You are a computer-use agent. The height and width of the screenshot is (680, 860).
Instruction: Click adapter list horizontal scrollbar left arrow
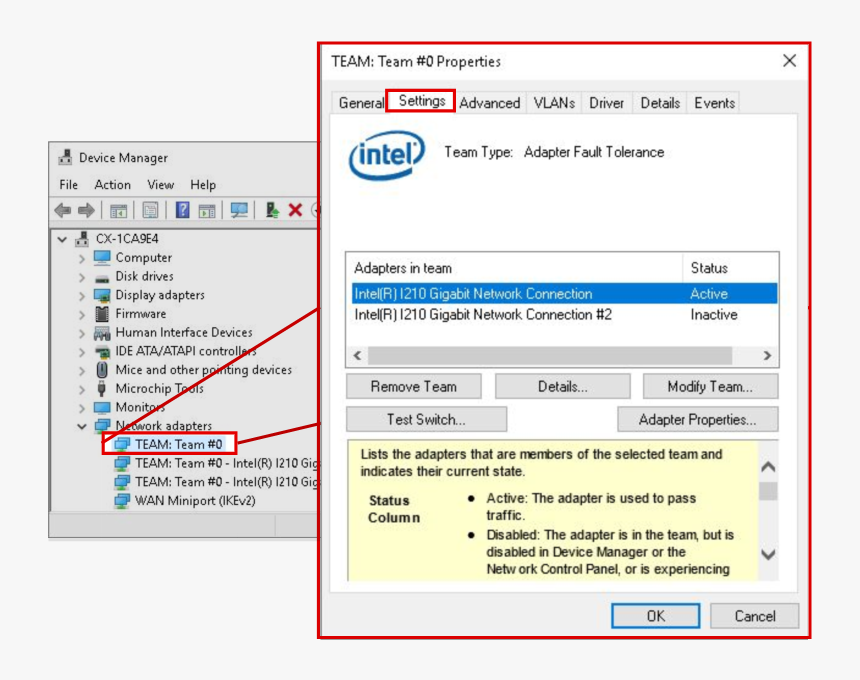[358, 355]
